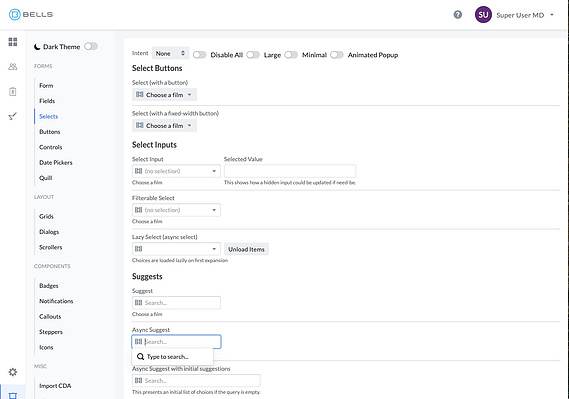The image size is (569, 399).
Task: Click the clipboard icon in left rail
Action: [13, 91]
